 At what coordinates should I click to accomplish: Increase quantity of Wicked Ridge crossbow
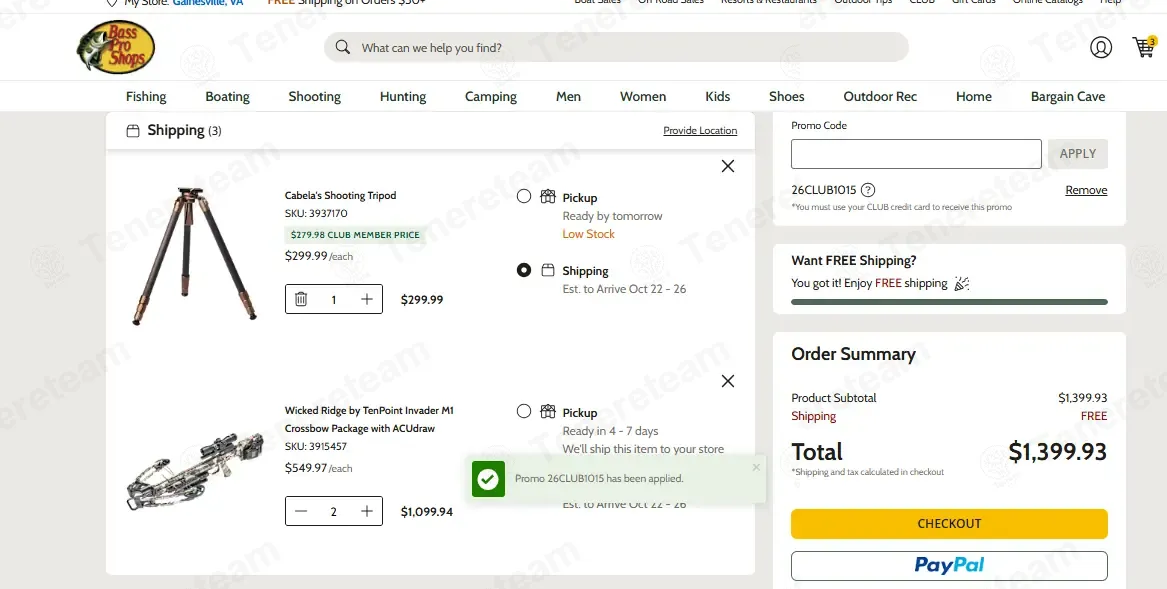(367, 512)
